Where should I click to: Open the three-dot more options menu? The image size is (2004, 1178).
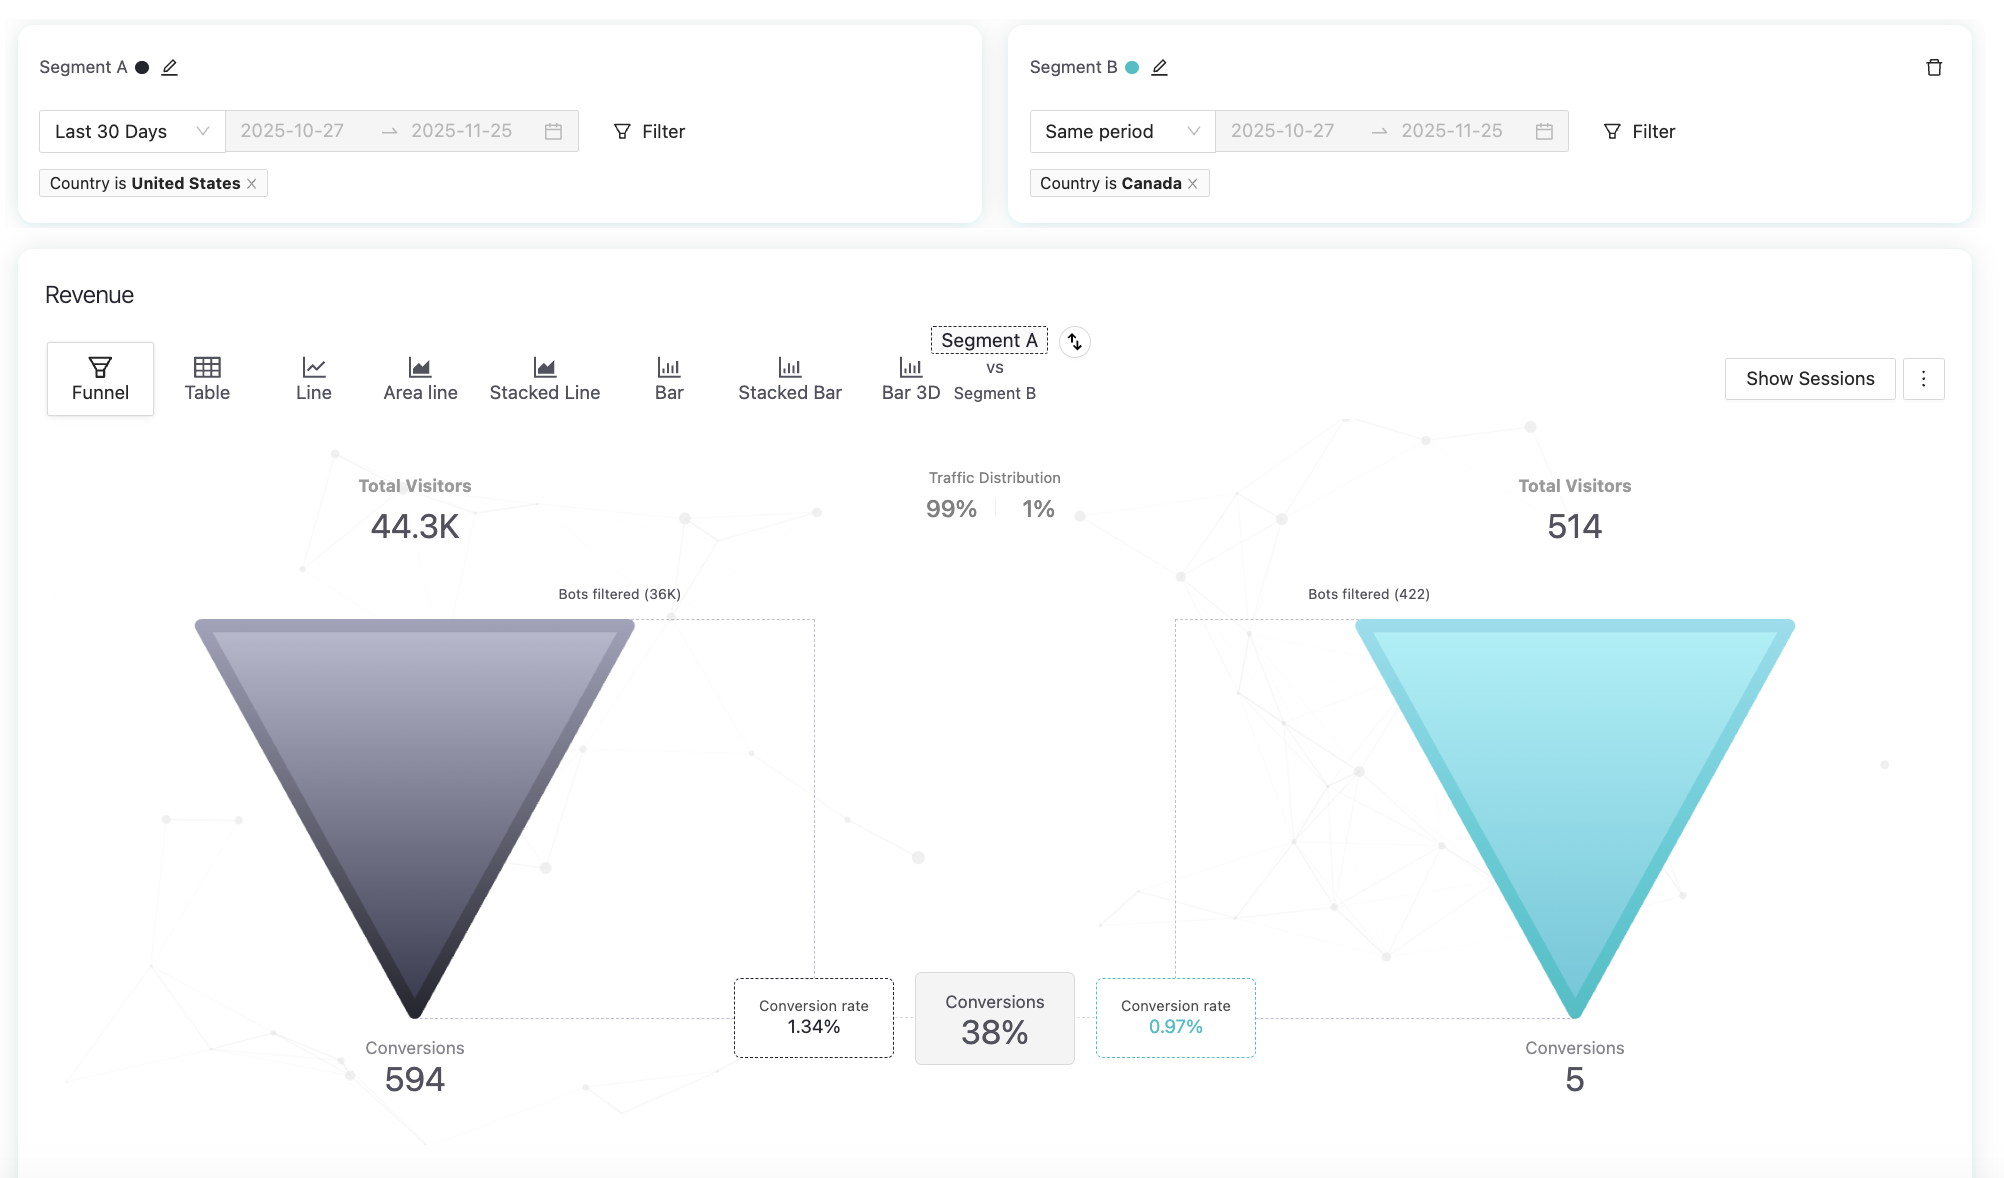tap(1923, 379)
